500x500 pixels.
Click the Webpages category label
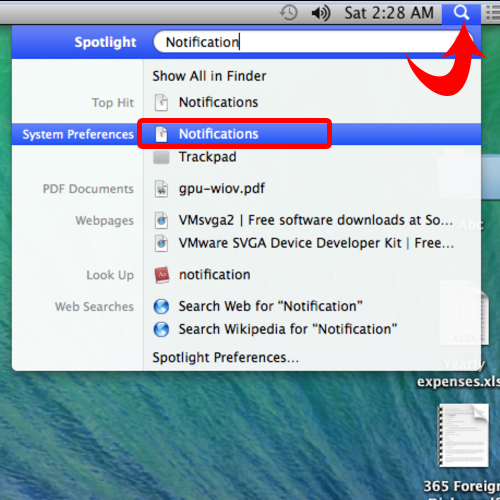[x=104, y=221]
